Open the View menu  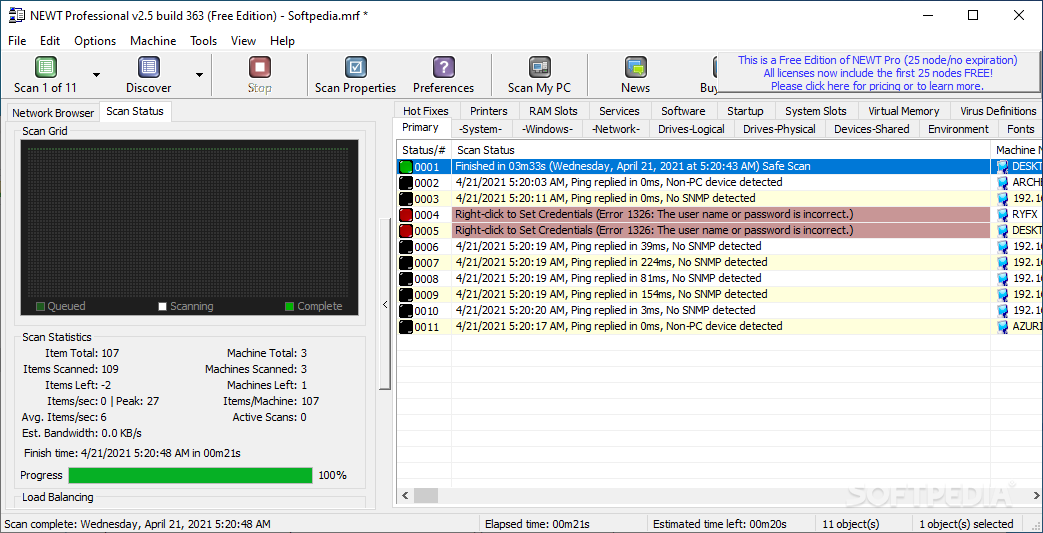243,41
